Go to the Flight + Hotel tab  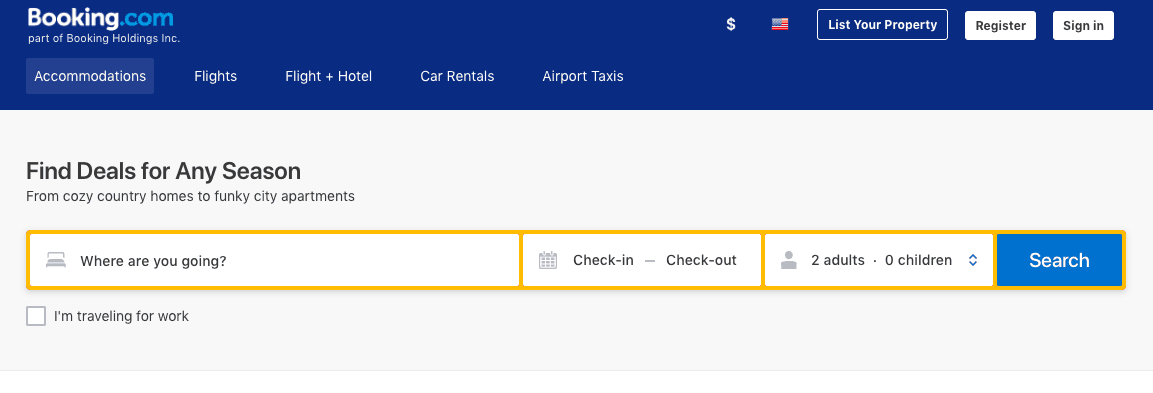pos(329,76)
